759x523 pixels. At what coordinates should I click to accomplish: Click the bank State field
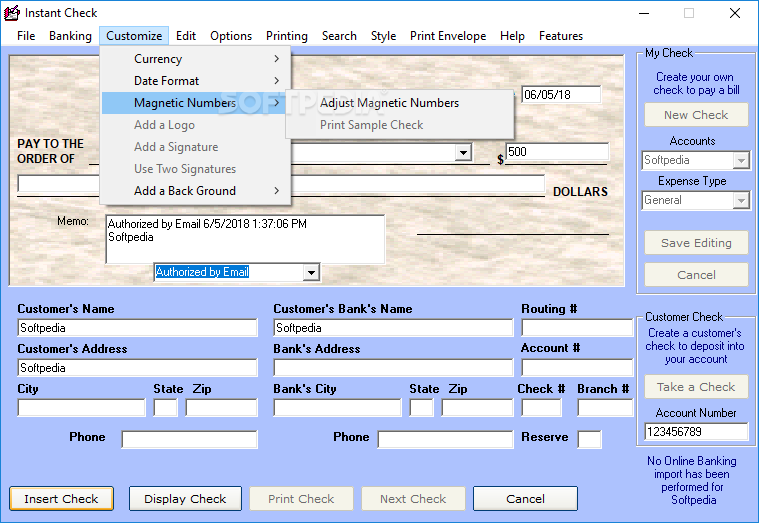pos(421,408)
